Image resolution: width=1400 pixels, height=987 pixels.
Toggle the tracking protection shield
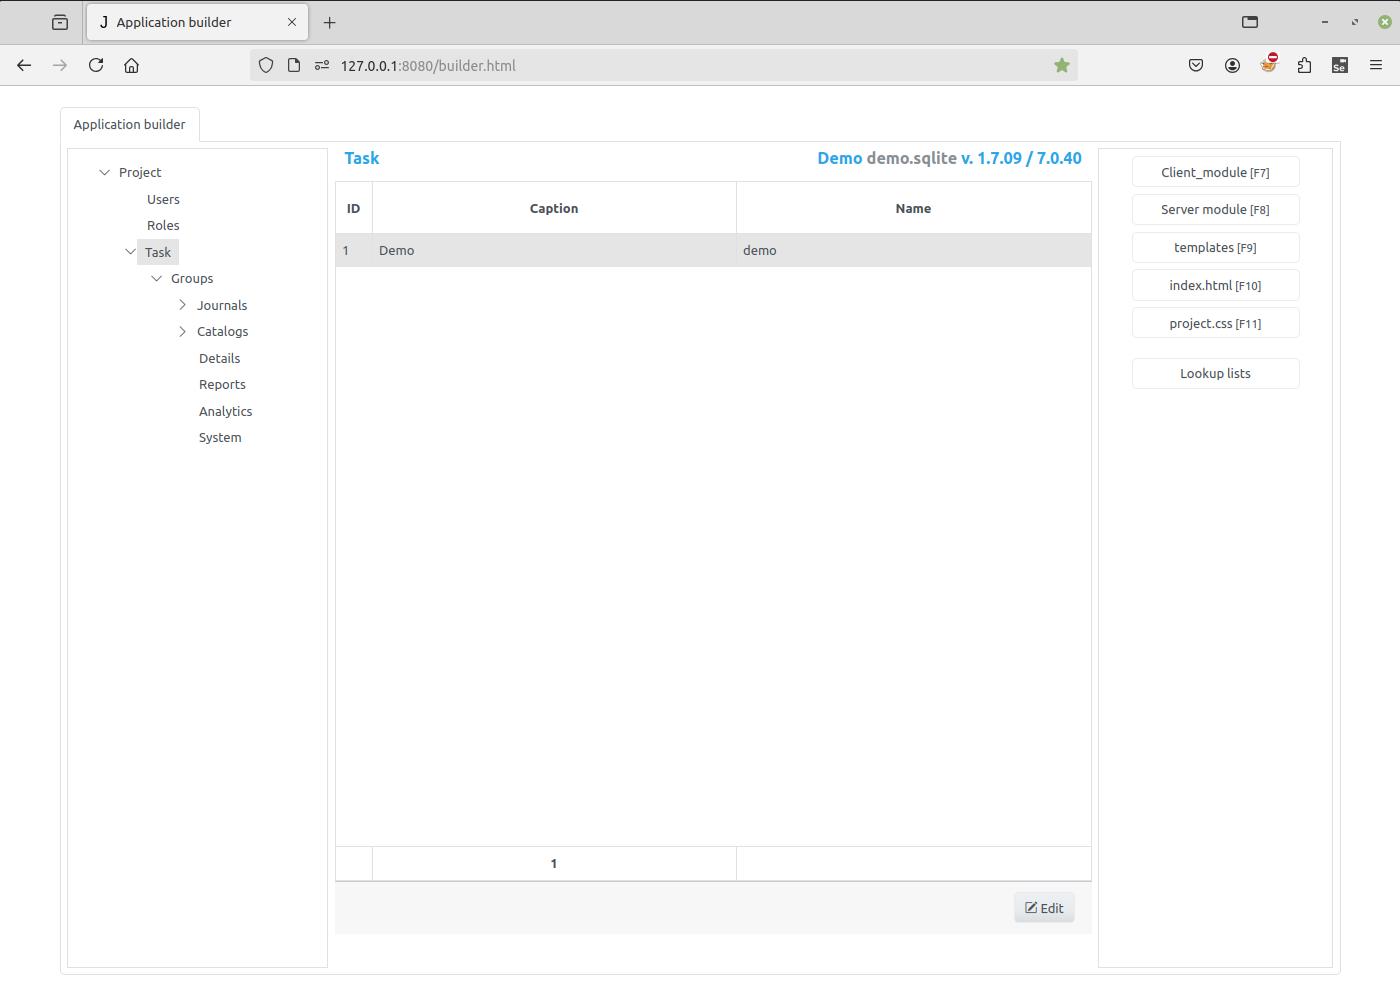[265, 64]
